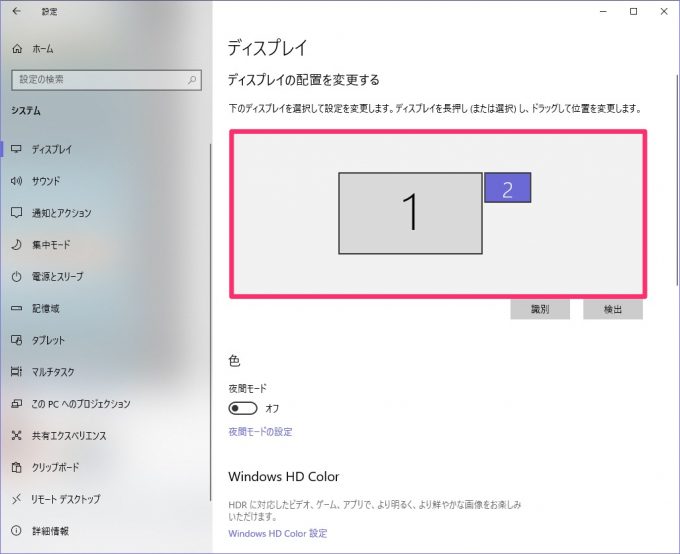Select display 2 in the arrangement
The height and width of the screenshot is (554, 680).
point(507,187)
